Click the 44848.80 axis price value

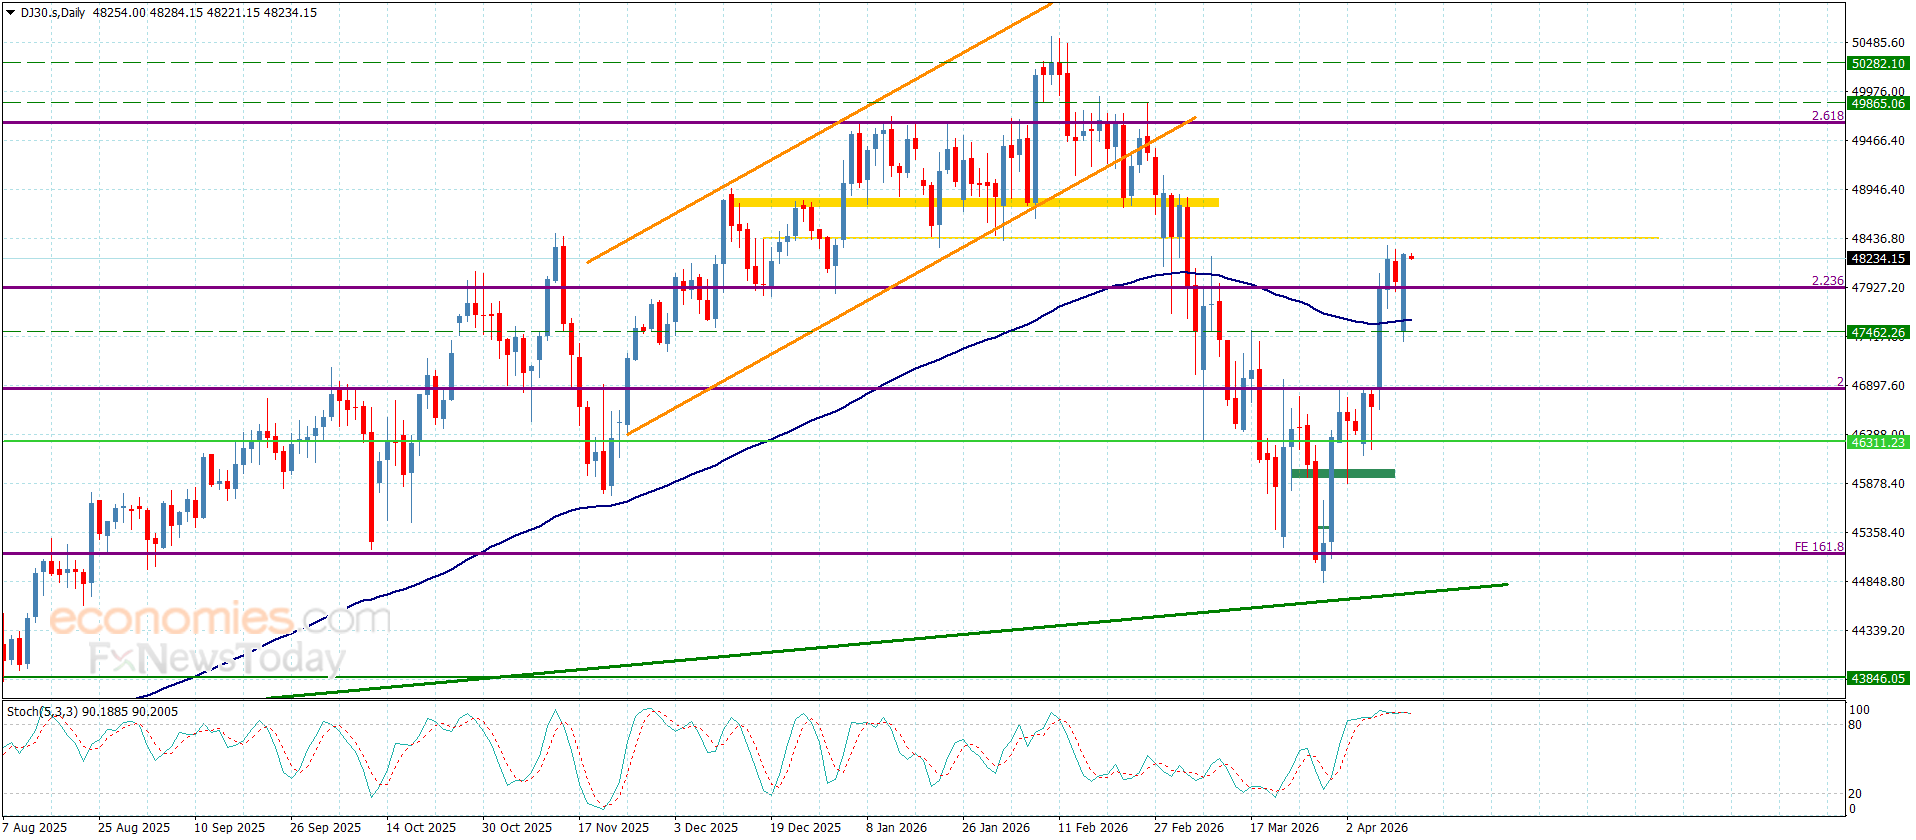pyautogui.click(x=1878, y=582)
